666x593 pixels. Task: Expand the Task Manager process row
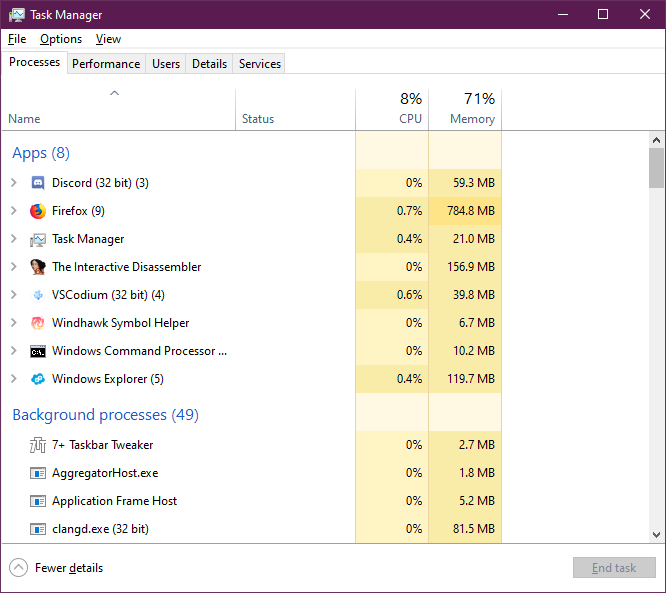(x=14, y=239)
